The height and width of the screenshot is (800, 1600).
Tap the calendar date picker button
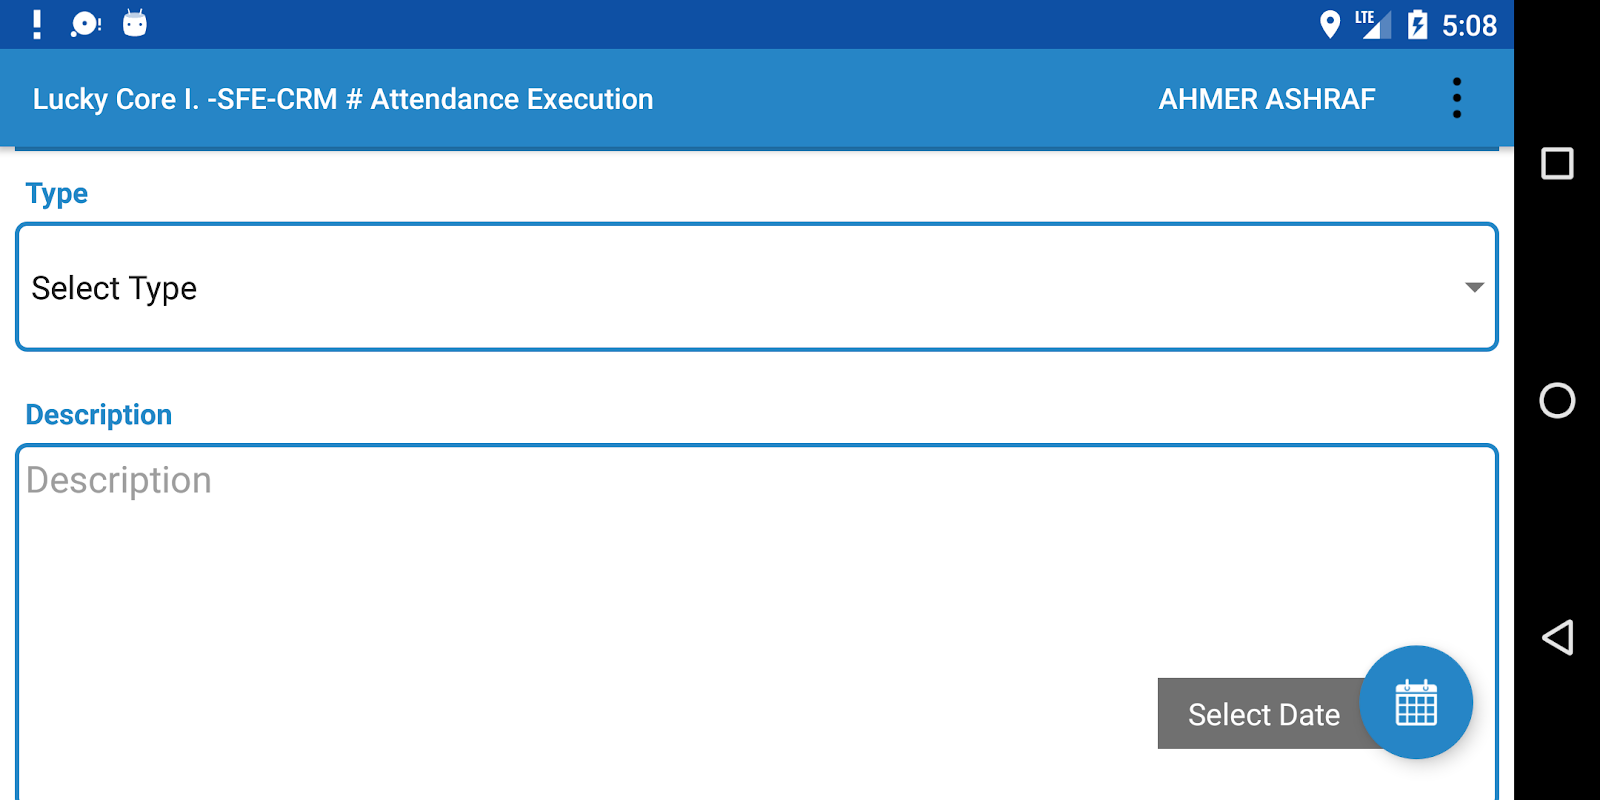[1416, 702]
